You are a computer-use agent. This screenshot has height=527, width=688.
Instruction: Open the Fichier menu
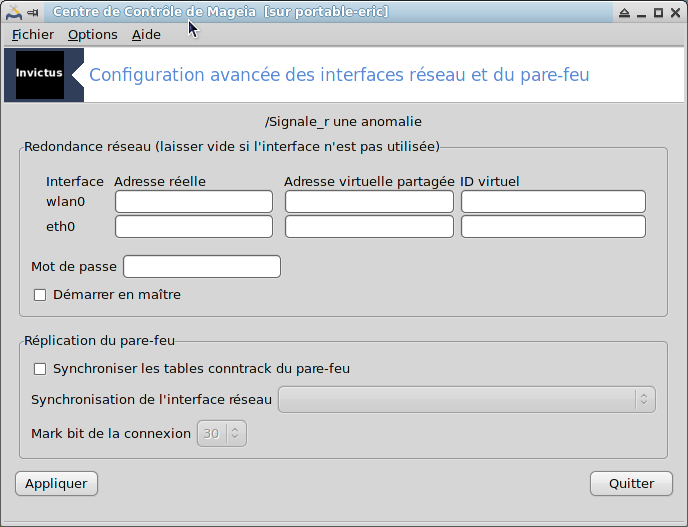(33, 35)
